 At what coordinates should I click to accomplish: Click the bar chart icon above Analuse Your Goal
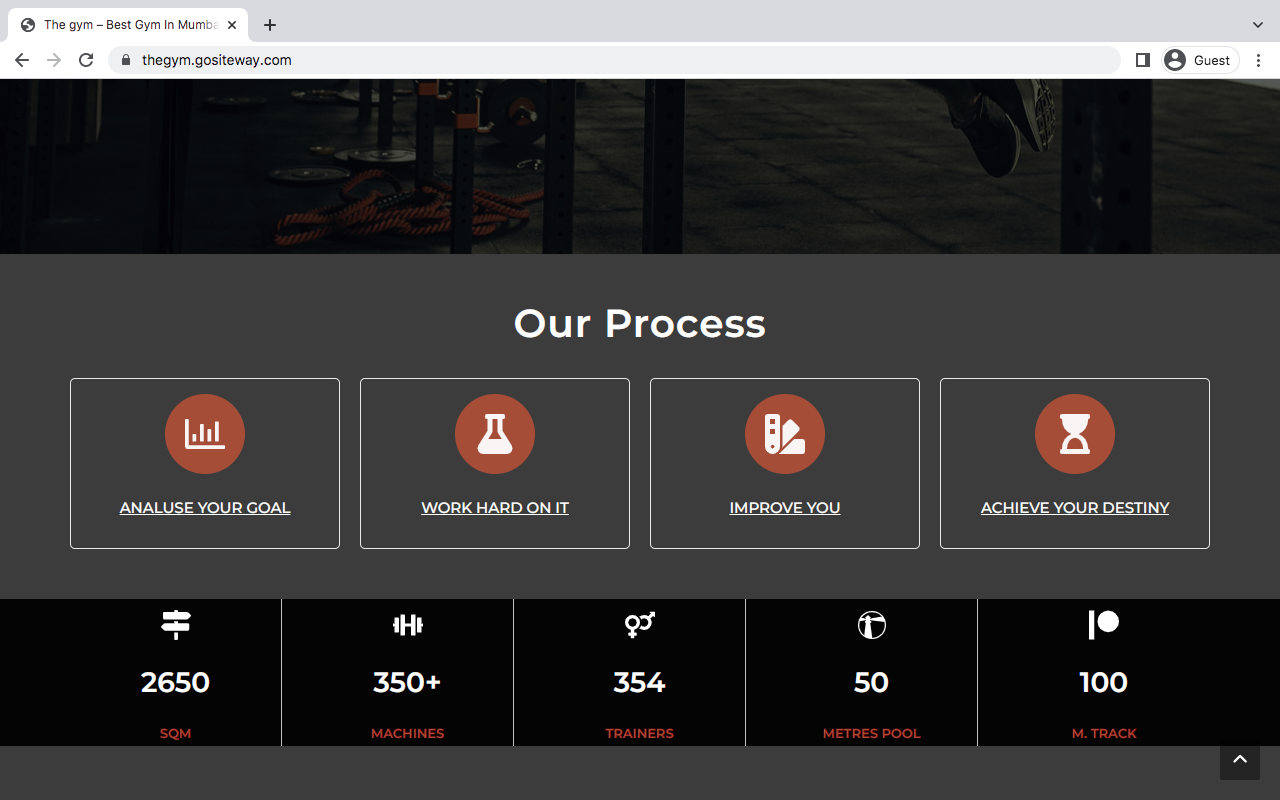(205, 434)
